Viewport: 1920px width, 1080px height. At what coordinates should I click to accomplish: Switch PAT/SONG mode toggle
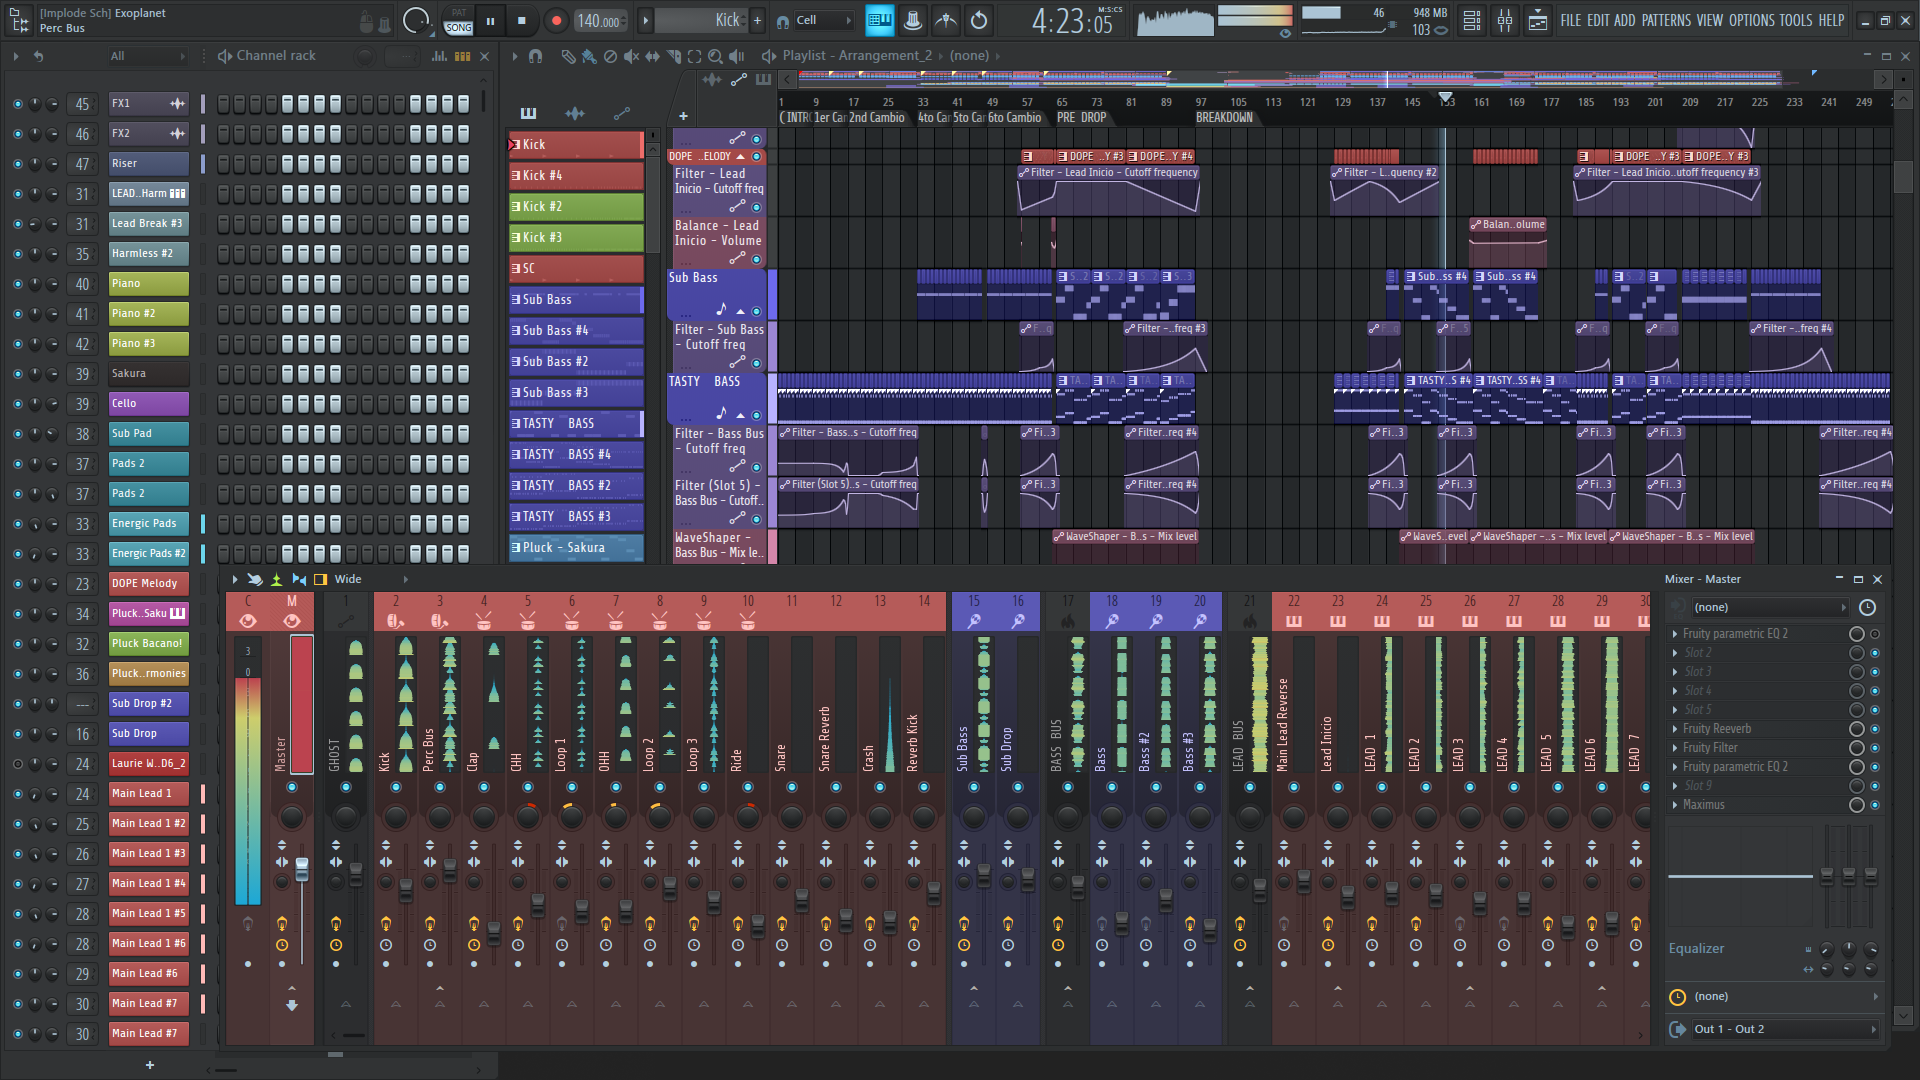coord(458,20)
